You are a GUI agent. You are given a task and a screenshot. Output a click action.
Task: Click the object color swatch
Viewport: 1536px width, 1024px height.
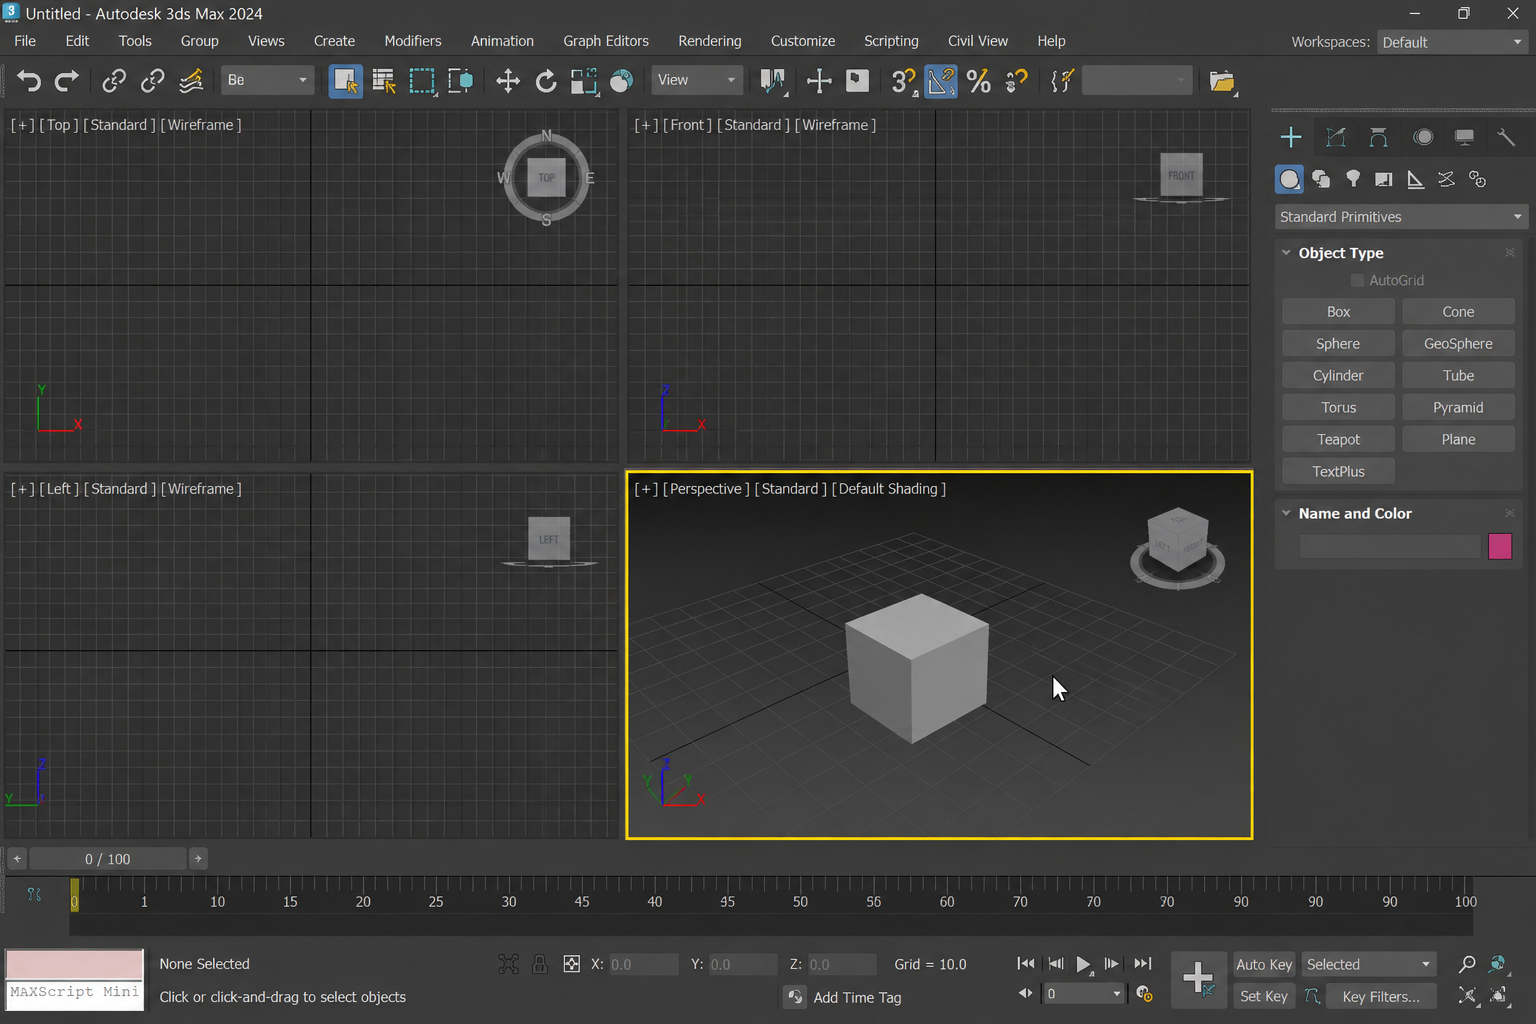tap(1500, 546)
